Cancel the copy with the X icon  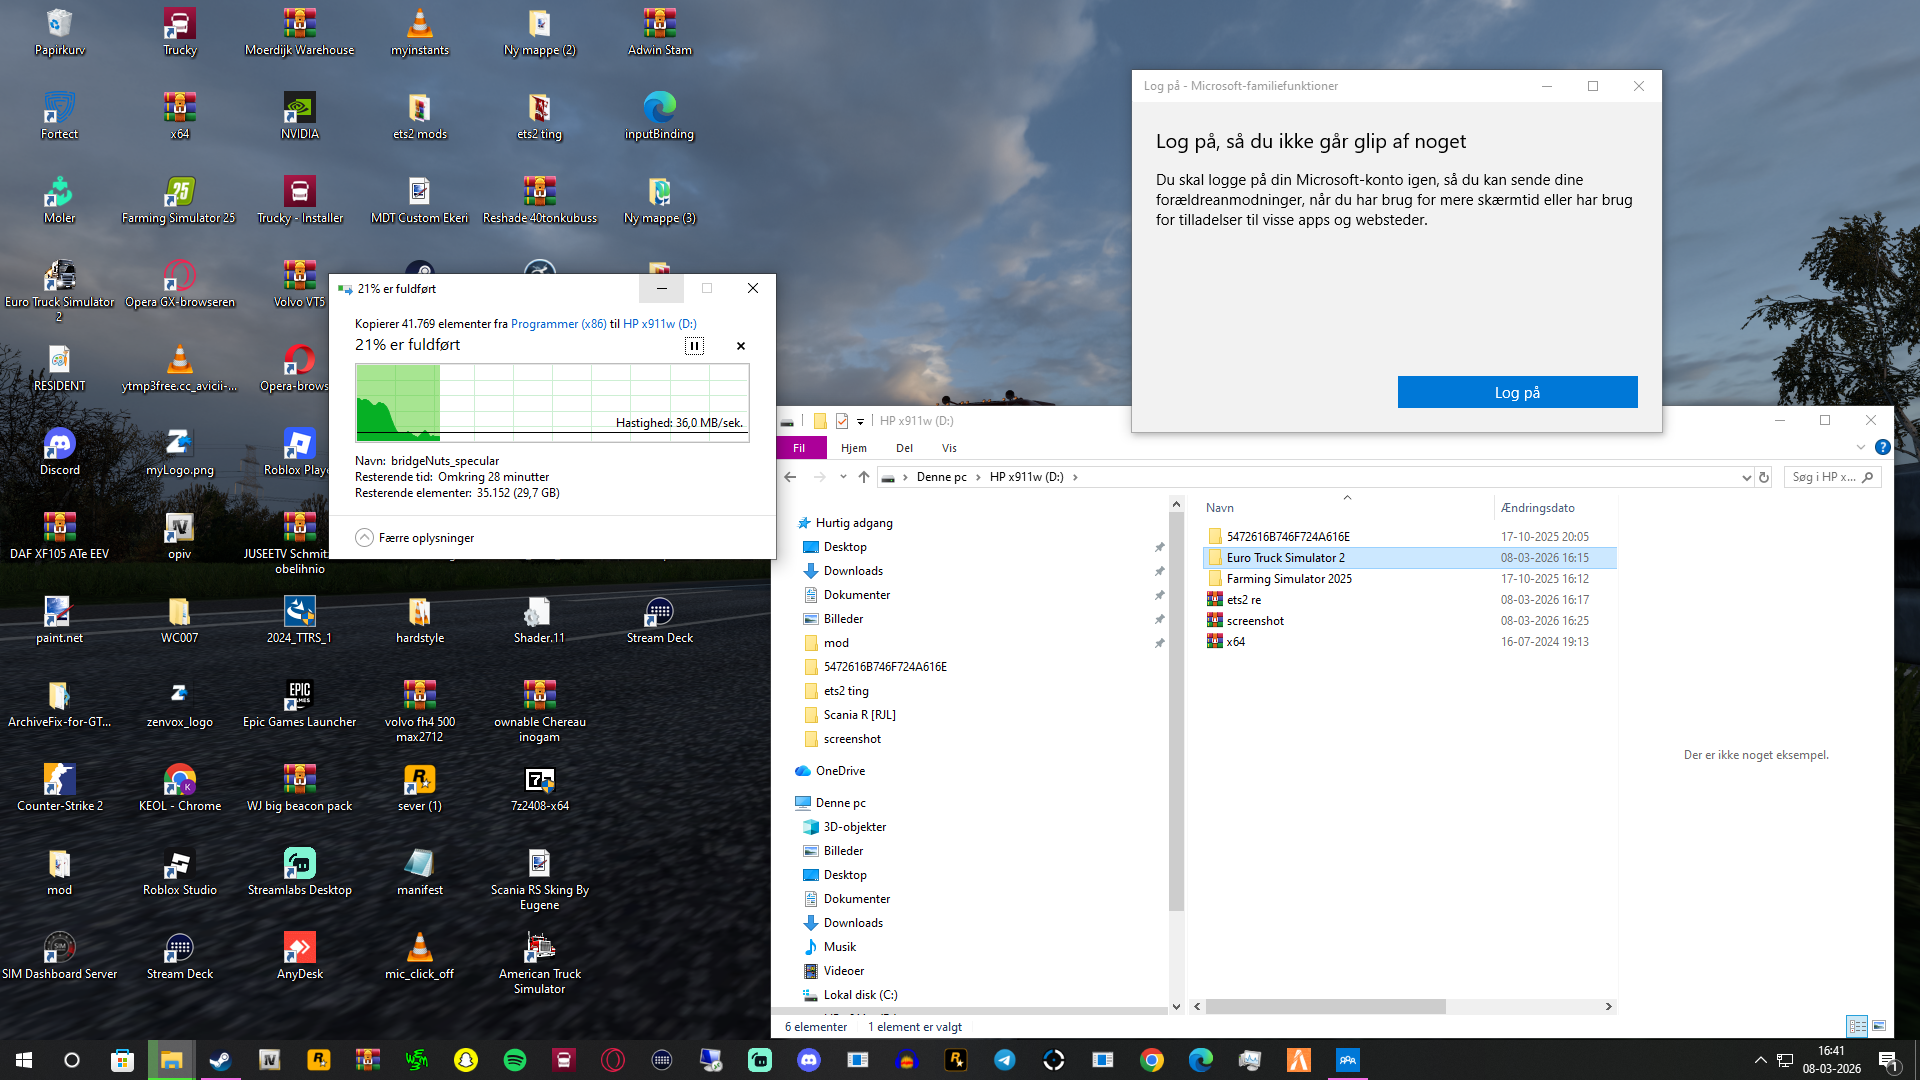(x=741, y=346)
